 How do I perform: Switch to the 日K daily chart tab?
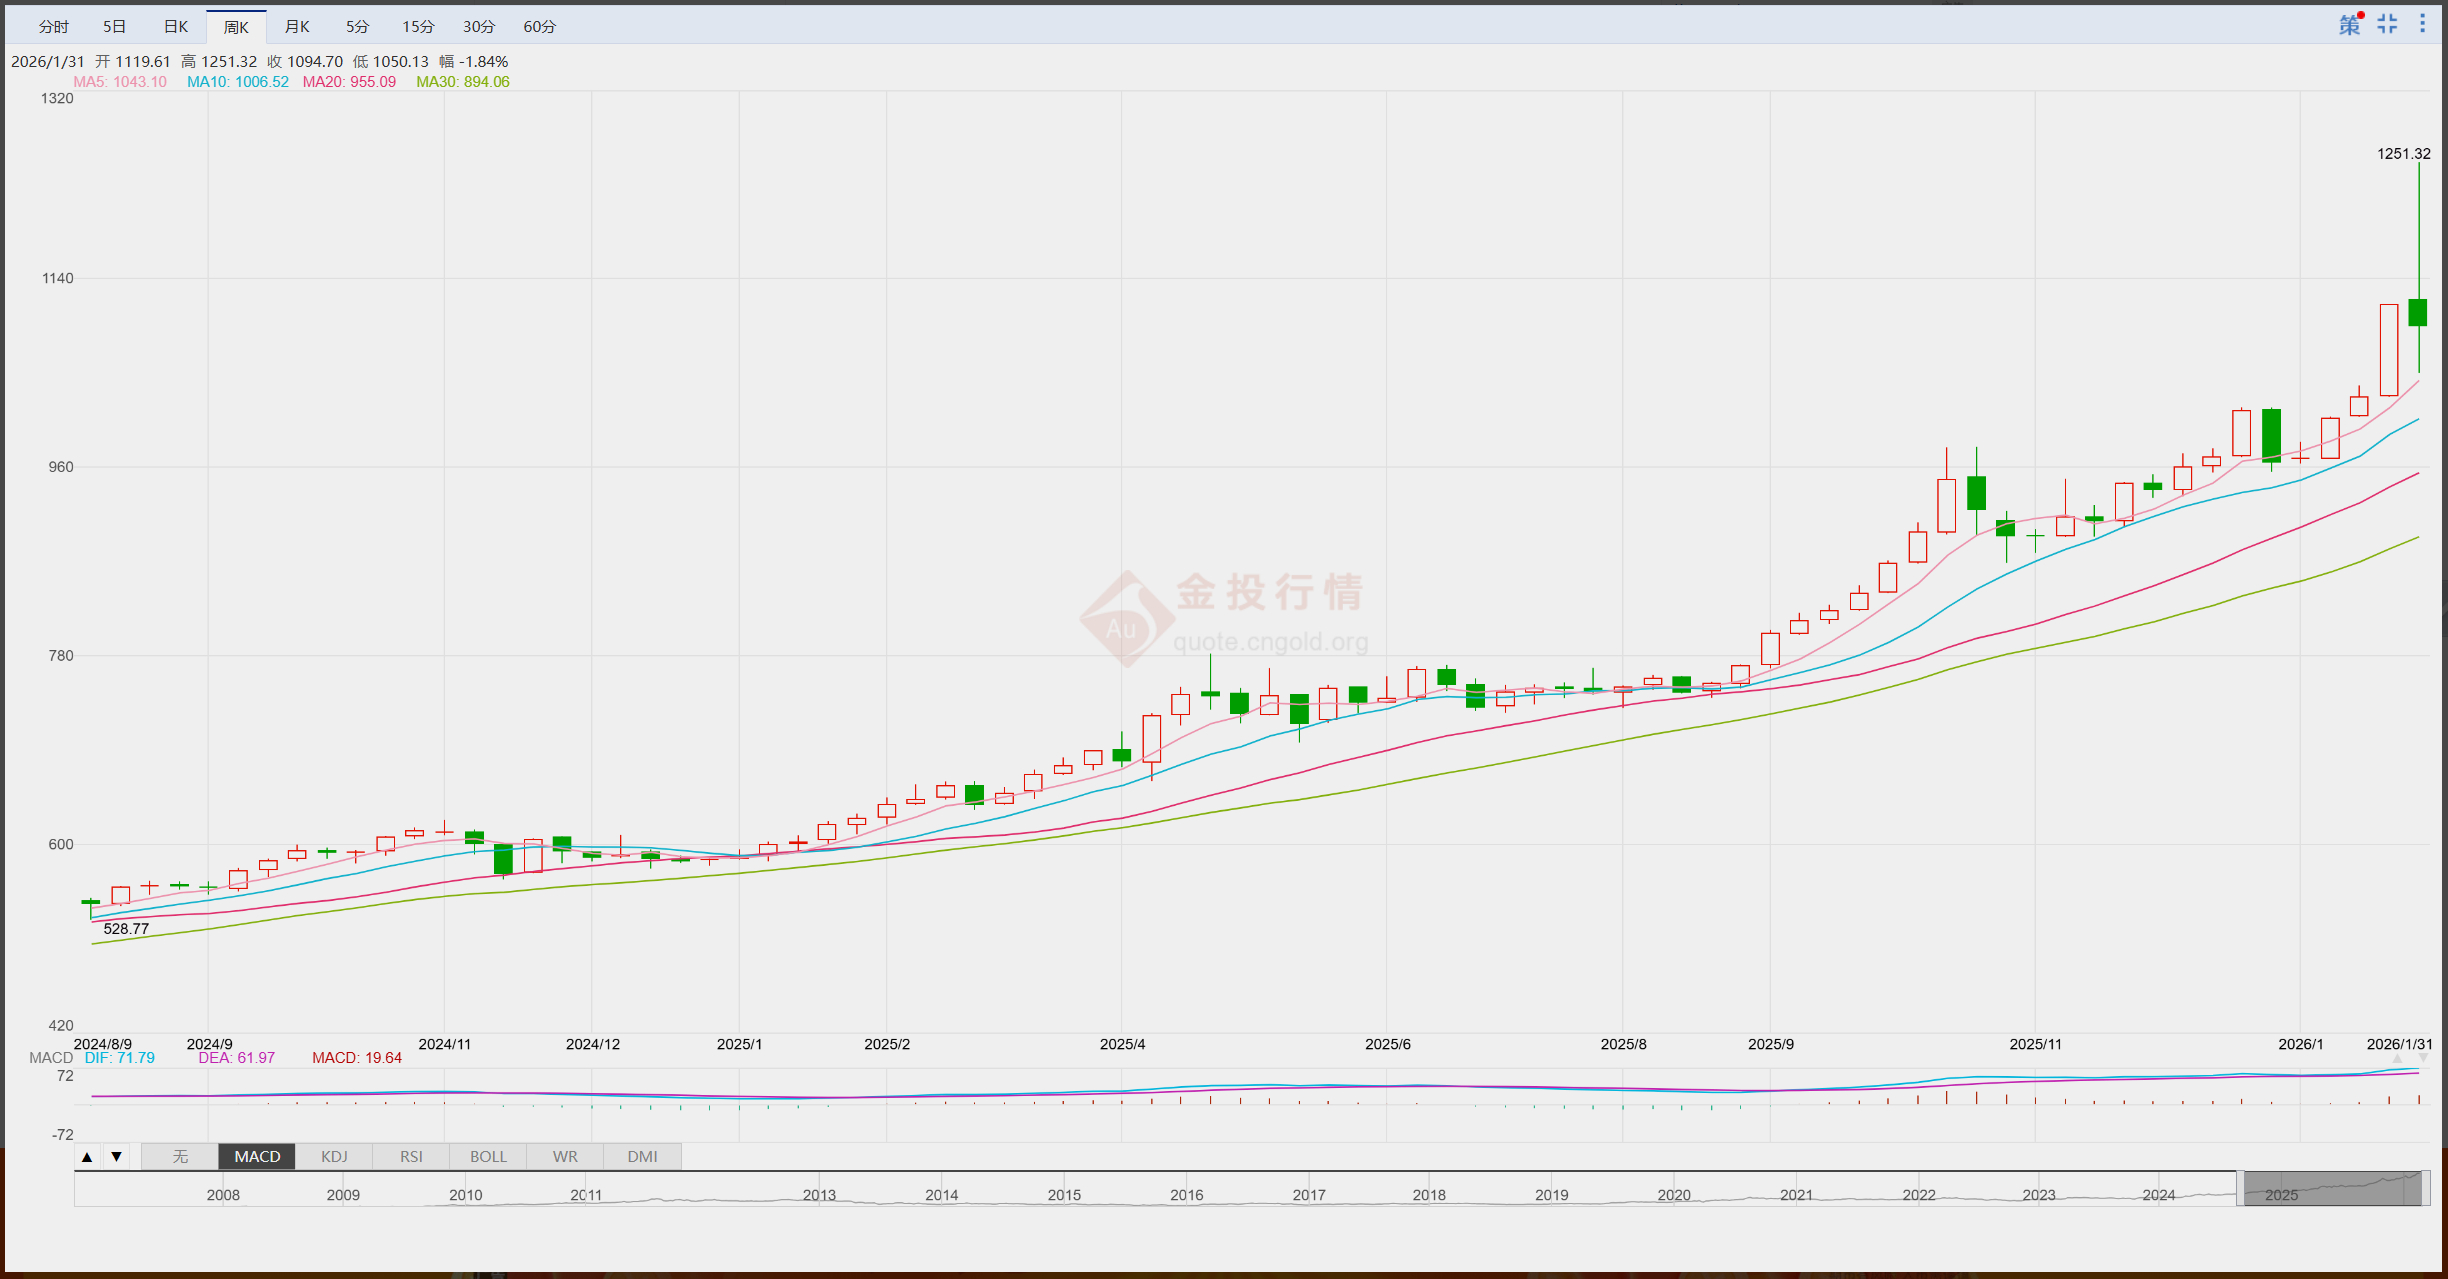pos(176,27)
